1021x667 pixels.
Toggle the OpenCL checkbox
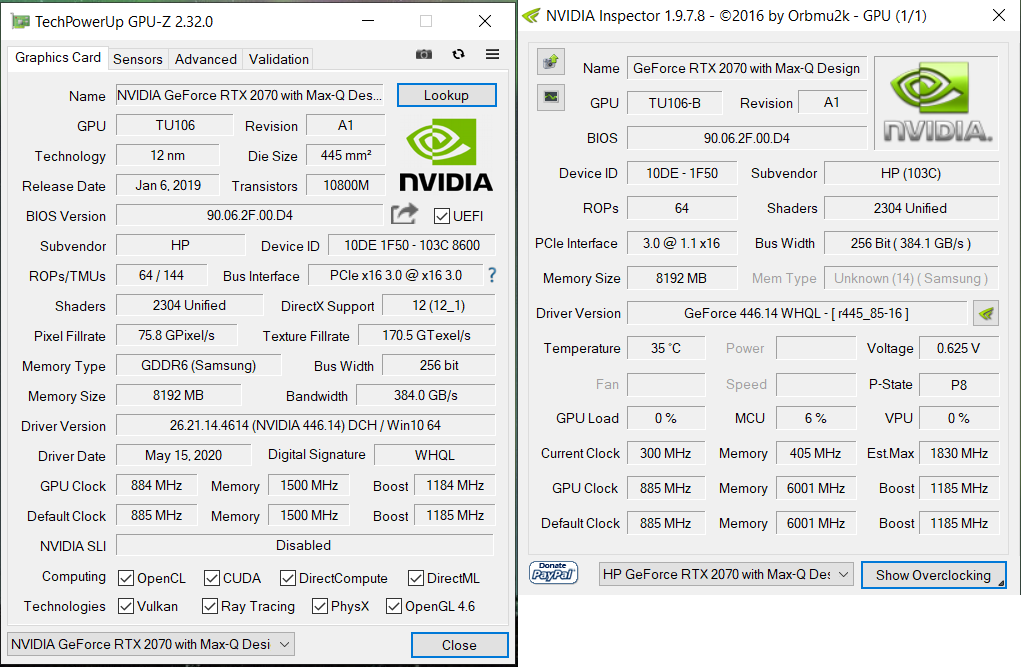pos(126,578)
